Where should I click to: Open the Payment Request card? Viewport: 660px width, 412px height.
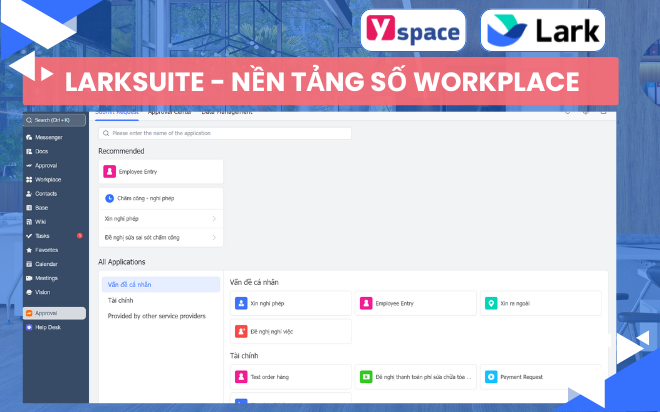(x=541, y=377)
